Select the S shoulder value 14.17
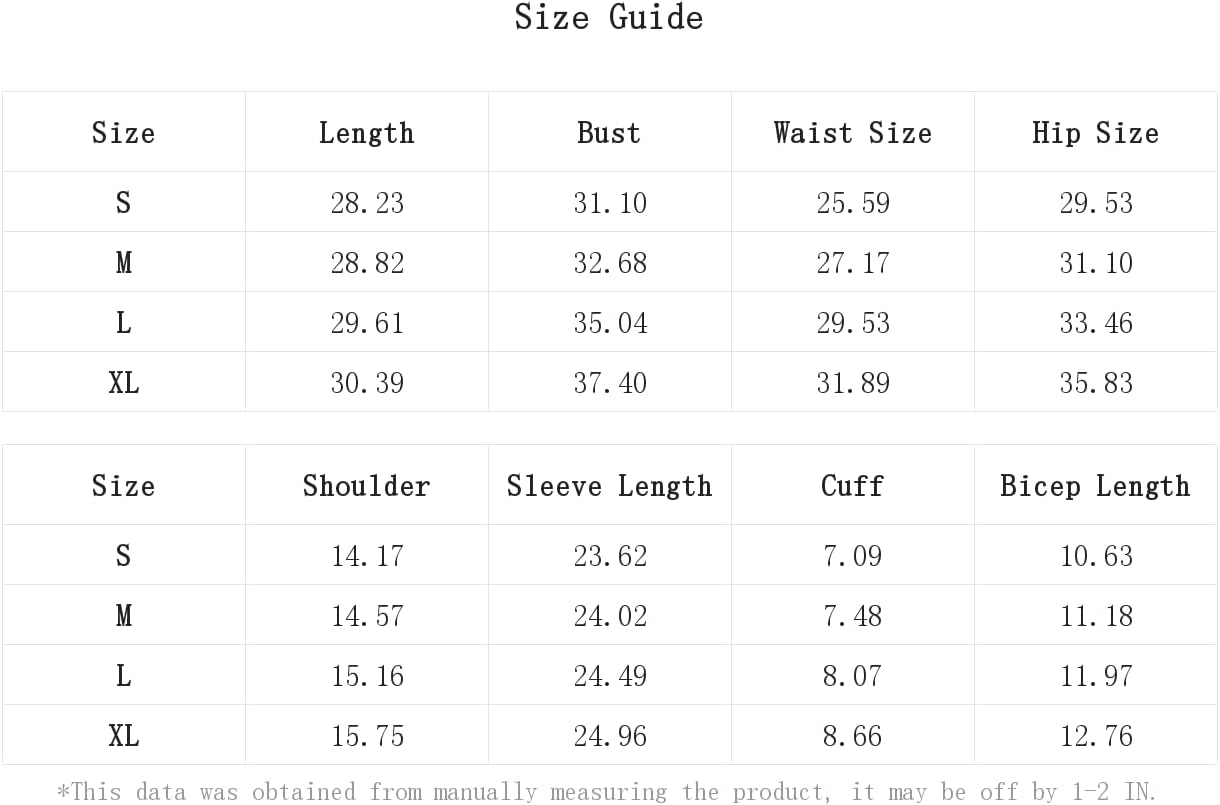This screenshot has width=1220, height=805. [x=367, y=556]
